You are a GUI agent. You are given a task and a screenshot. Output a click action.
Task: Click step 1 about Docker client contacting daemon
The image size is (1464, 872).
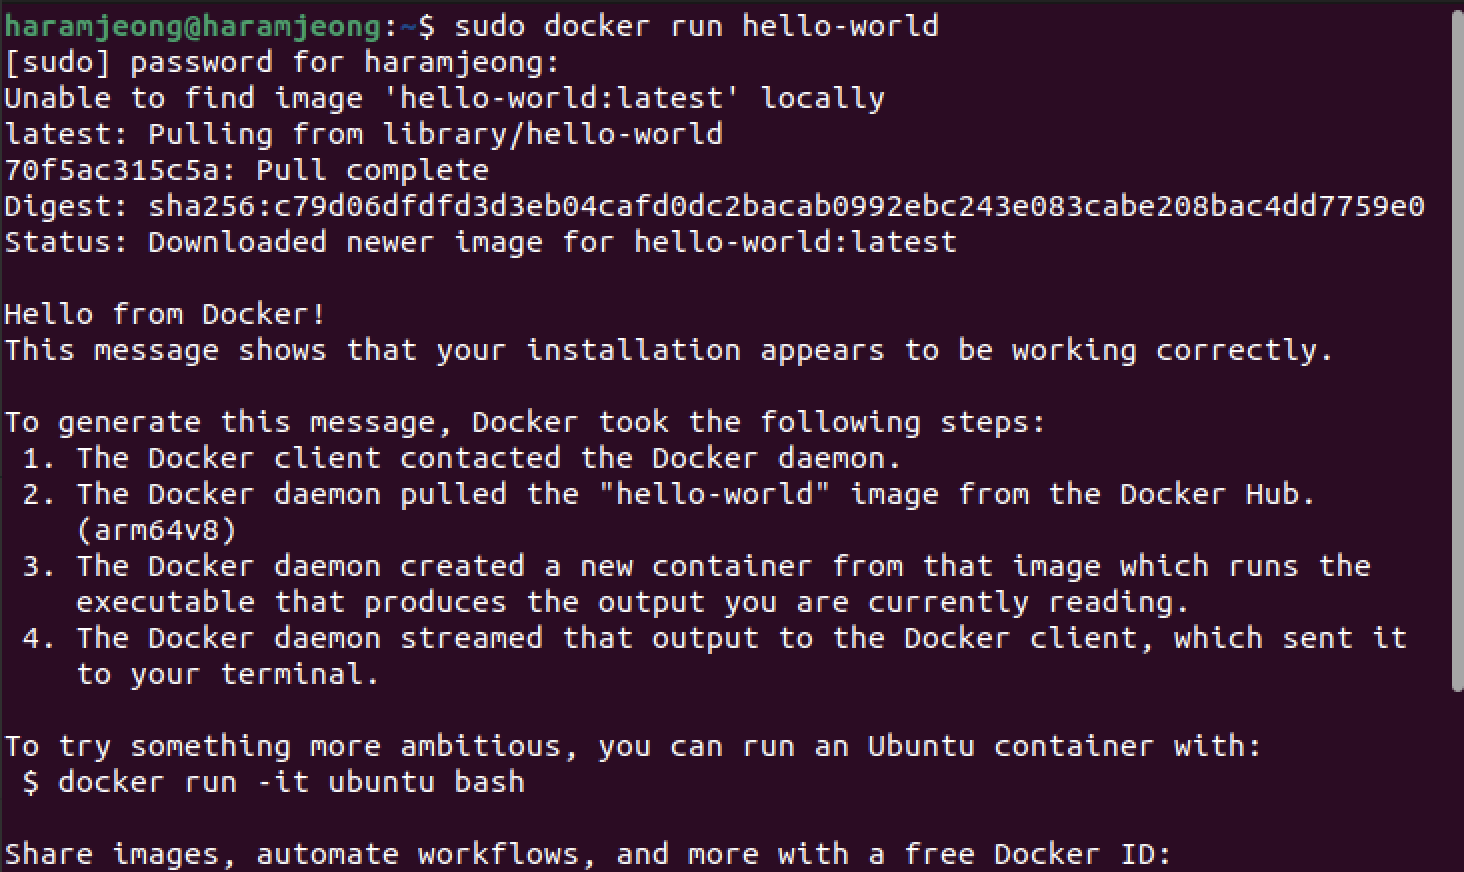[x=462, y=458]
